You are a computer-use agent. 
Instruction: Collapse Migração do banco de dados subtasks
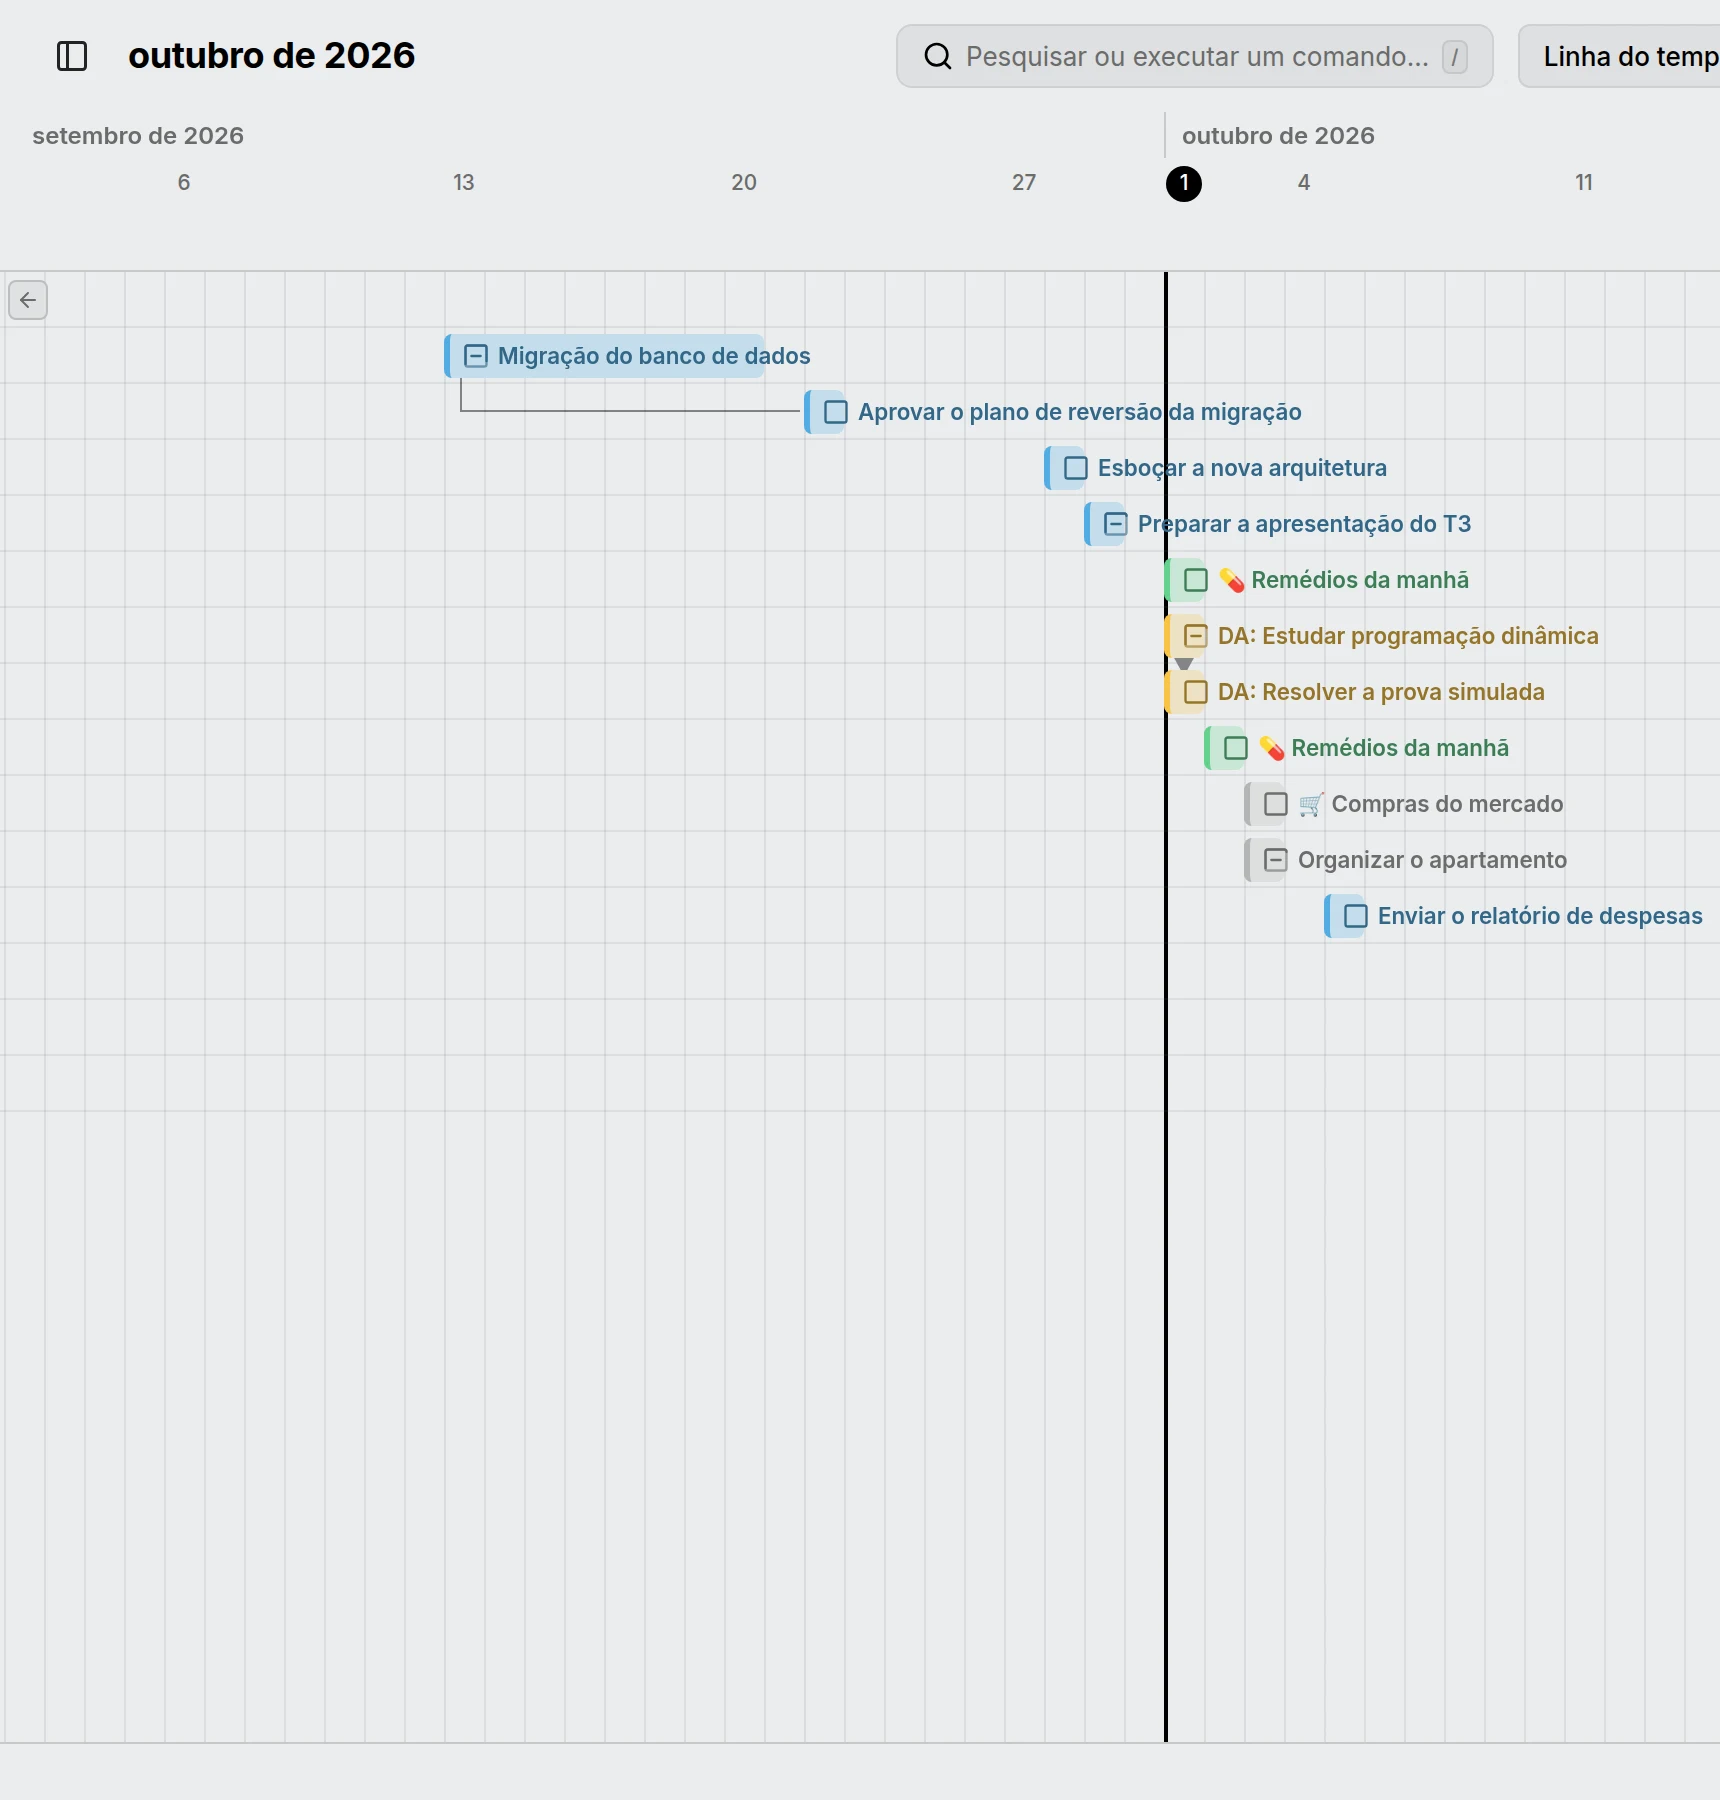coord(476,356)
